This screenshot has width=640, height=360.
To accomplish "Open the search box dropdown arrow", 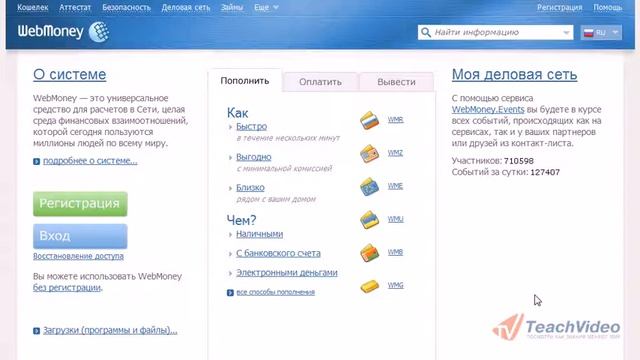I will point(567,33).
